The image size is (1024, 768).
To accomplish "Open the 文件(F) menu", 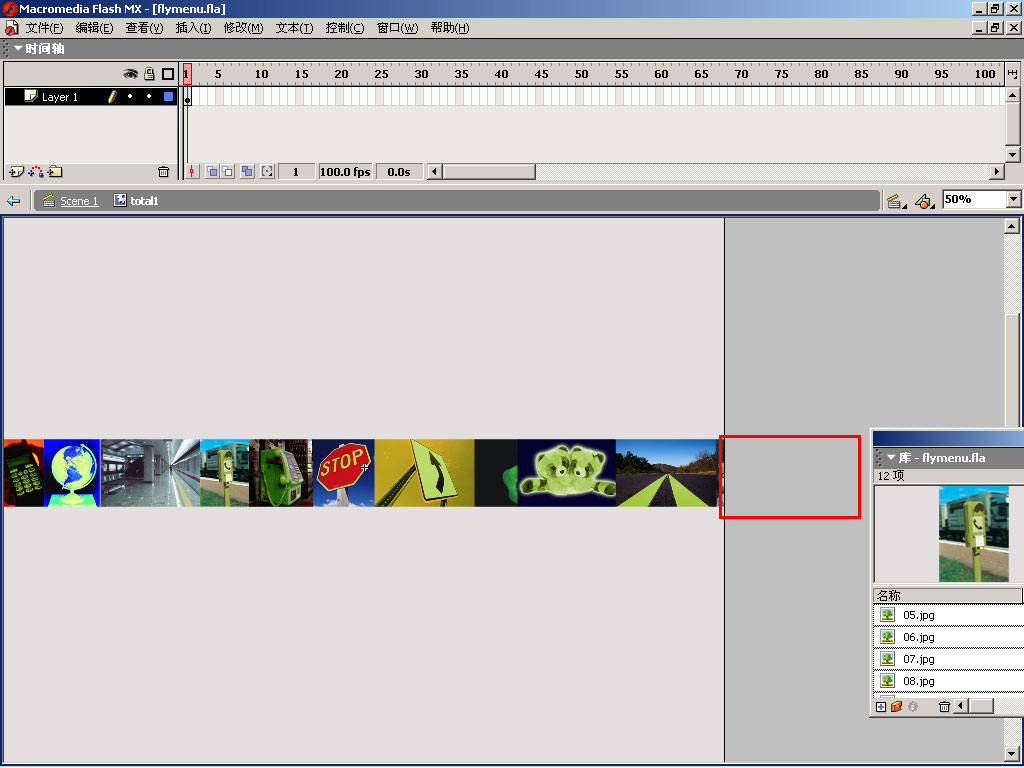I will point(44,28).
